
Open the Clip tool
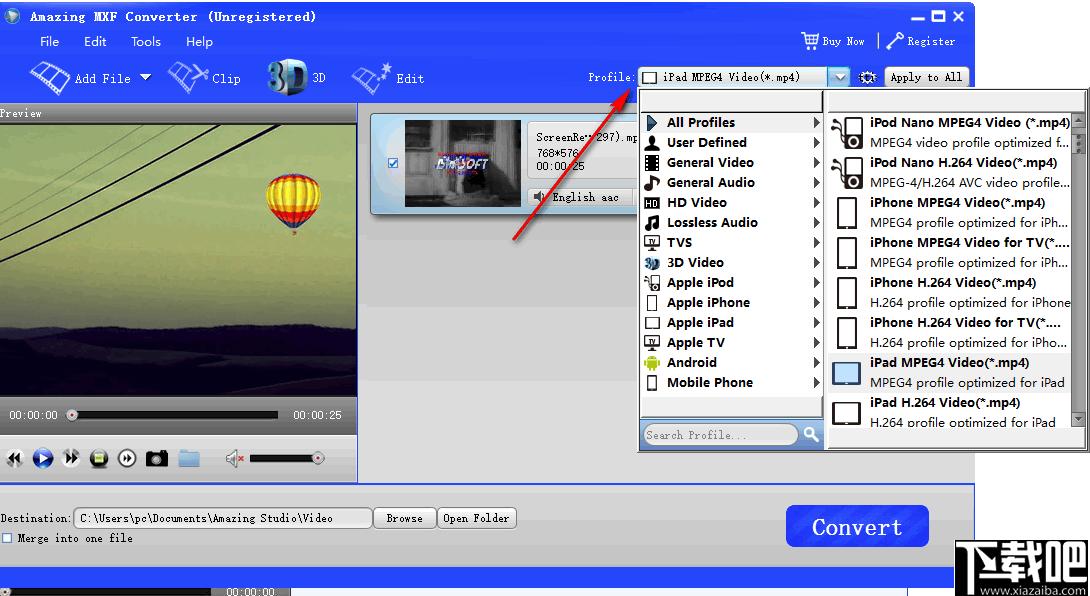(x=204, y=78)
